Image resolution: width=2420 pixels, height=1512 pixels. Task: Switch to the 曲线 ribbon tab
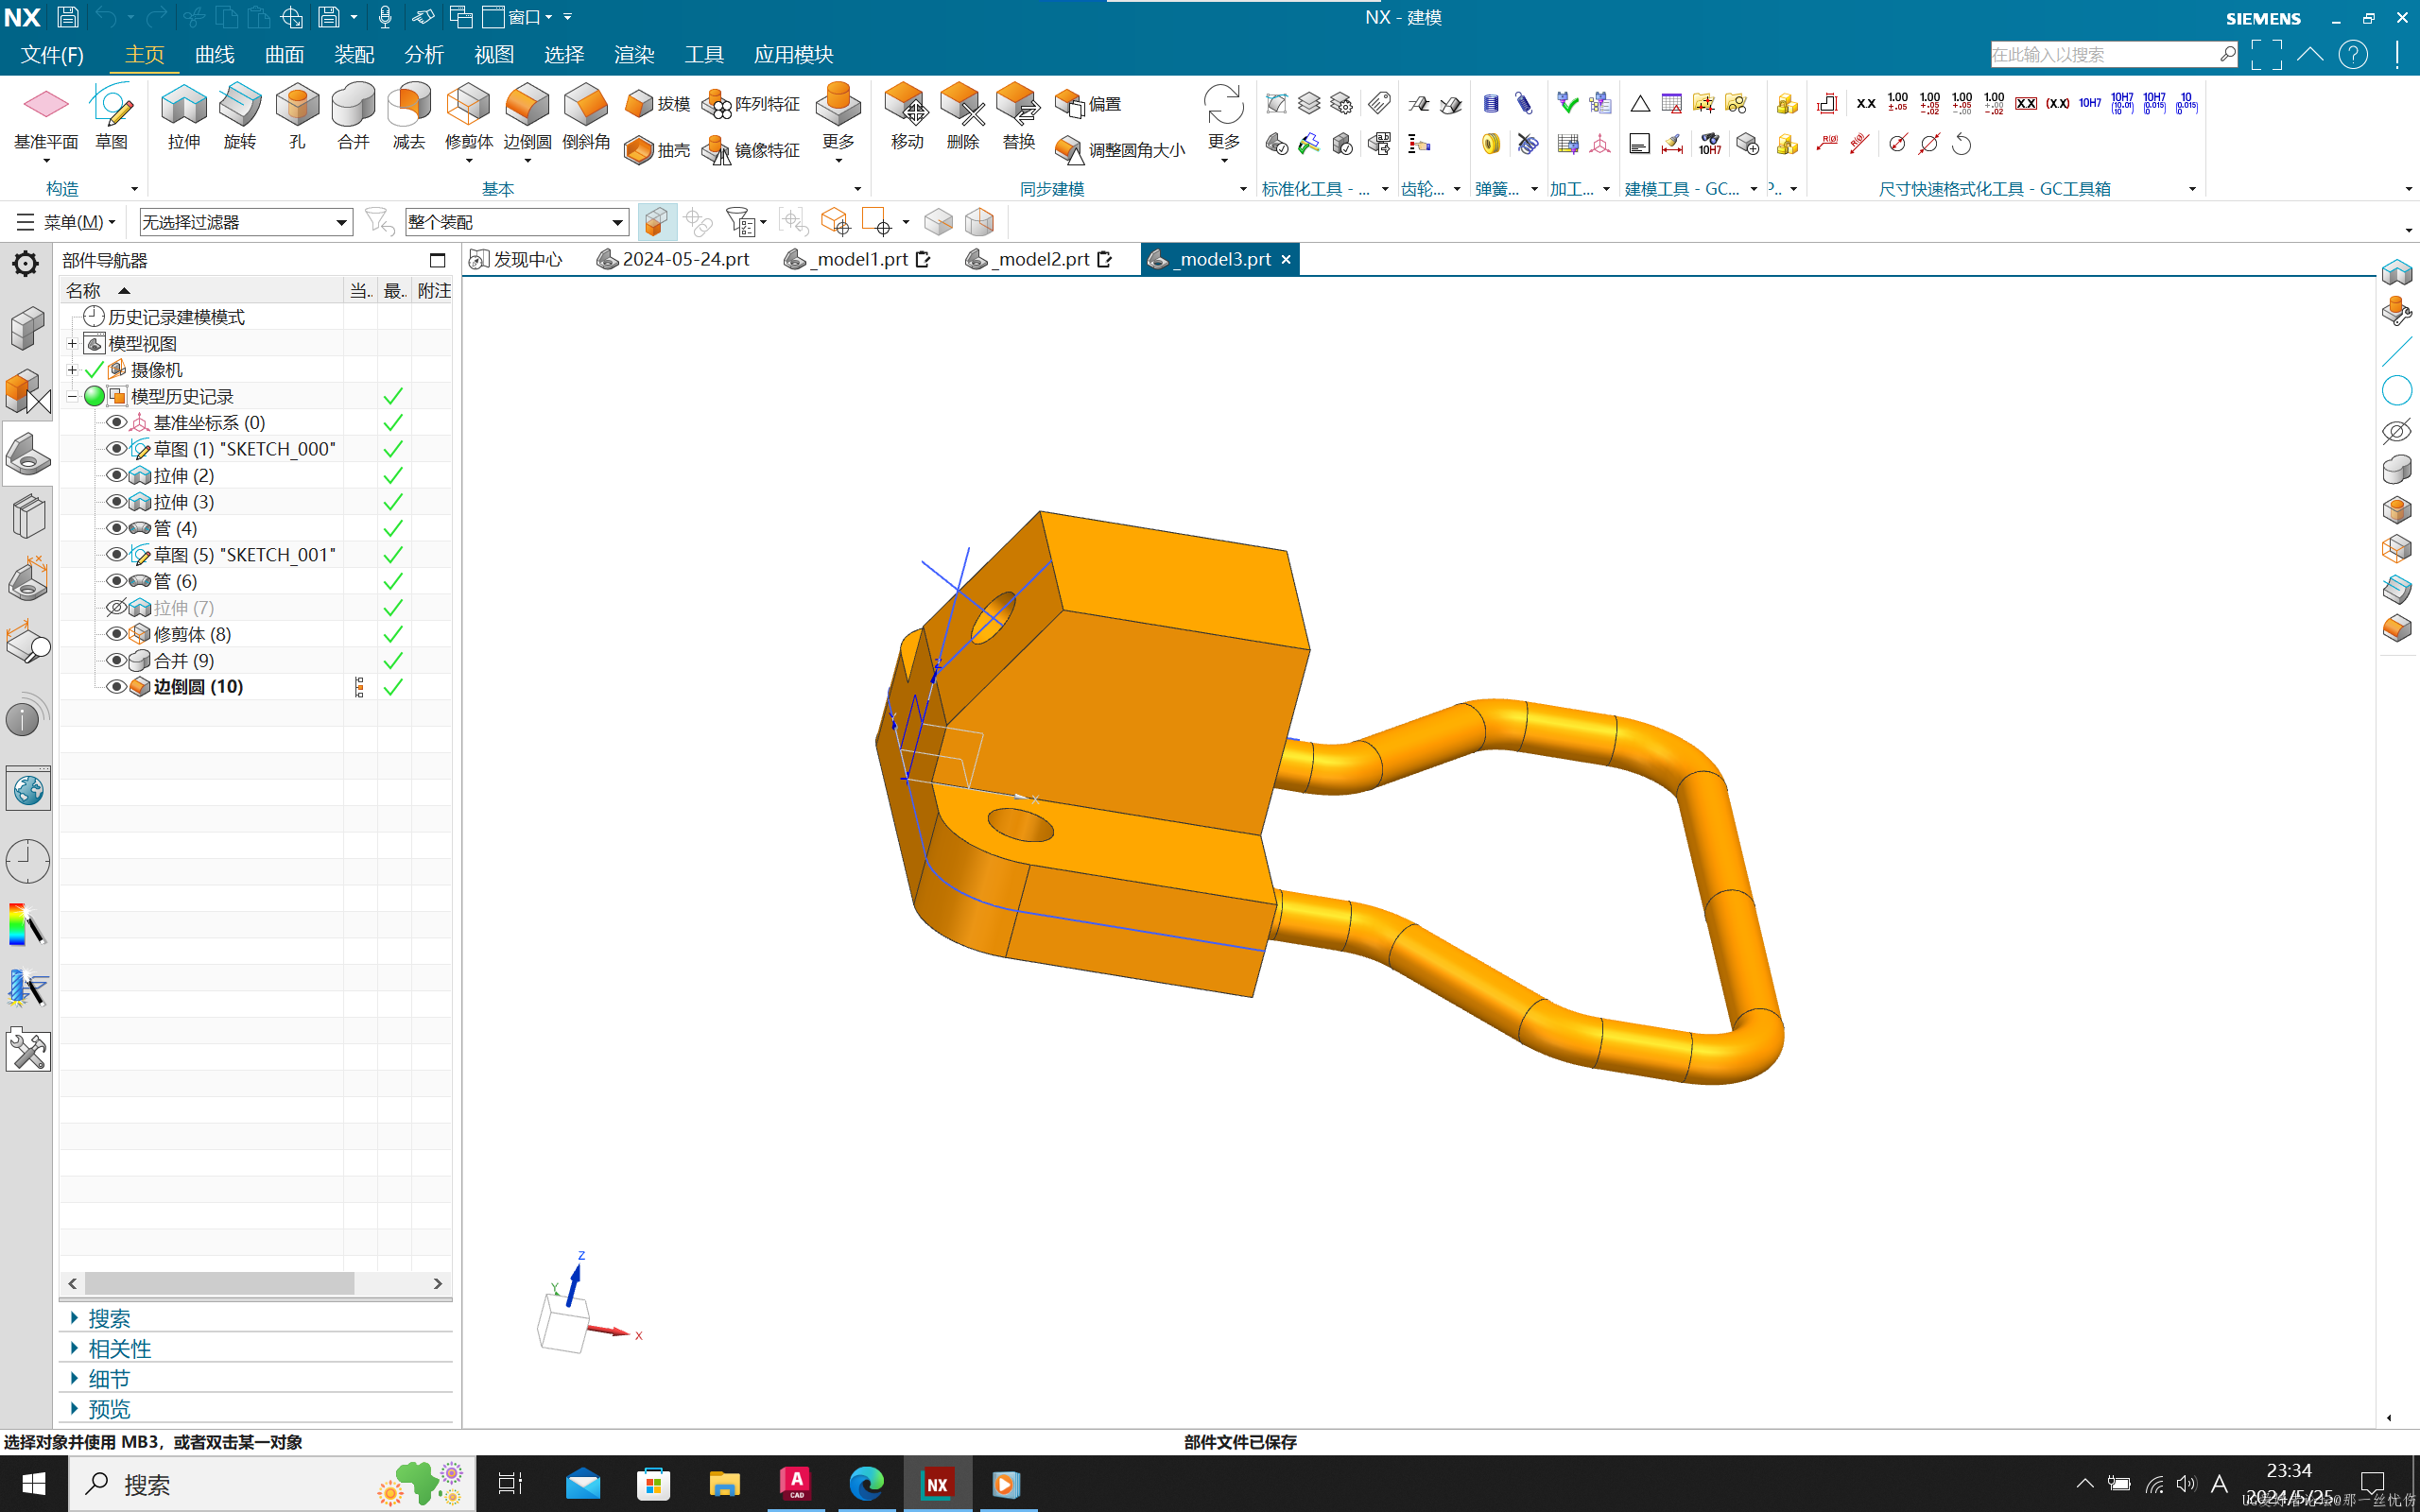click(214, 55)
